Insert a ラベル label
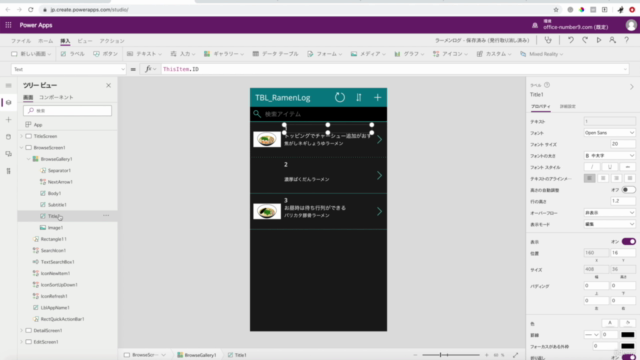The width and height of the screenshot is (640, 360). (x=73, y=54)
